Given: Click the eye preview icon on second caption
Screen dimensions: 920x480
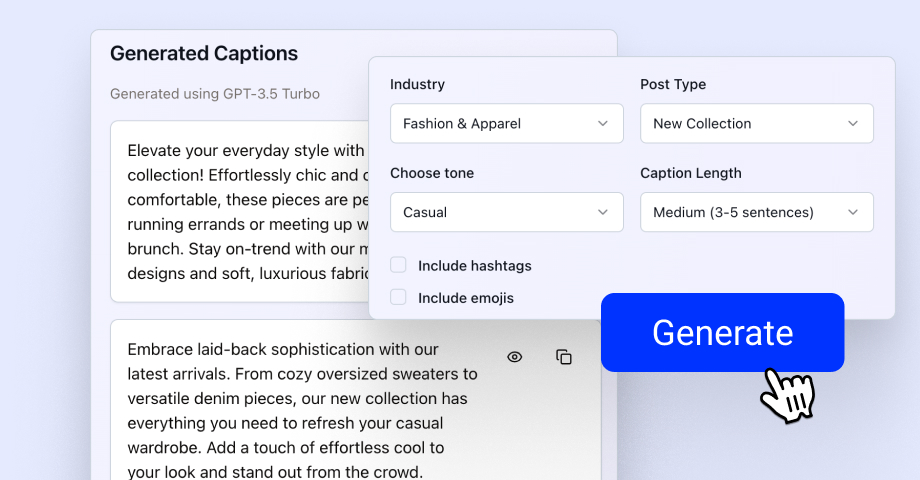Looking at the screenshot, I should click(x=515, y=357).
